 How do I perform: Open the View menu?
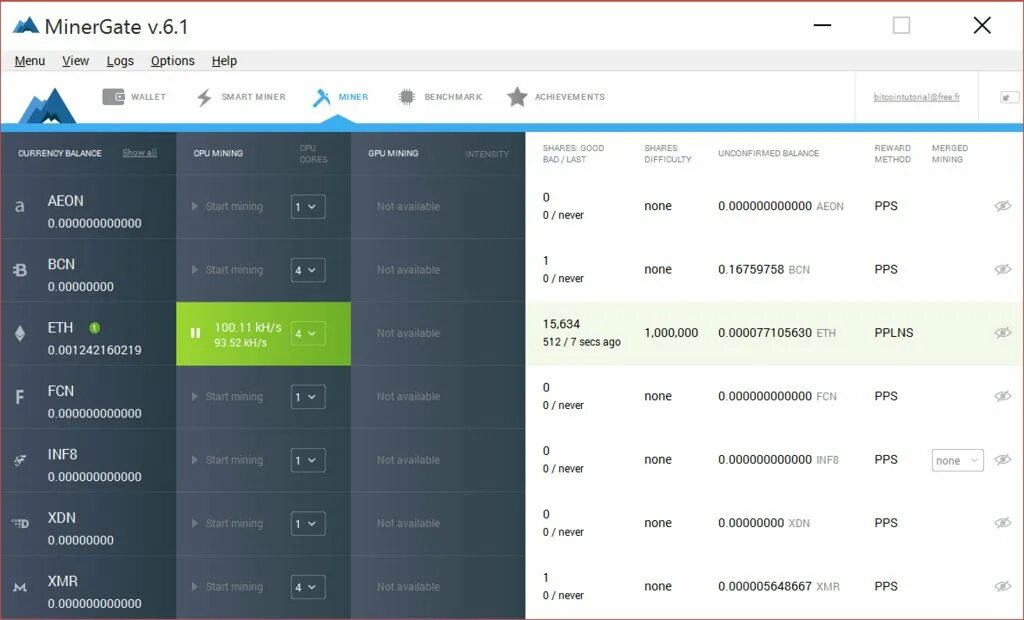pos(75,61)
